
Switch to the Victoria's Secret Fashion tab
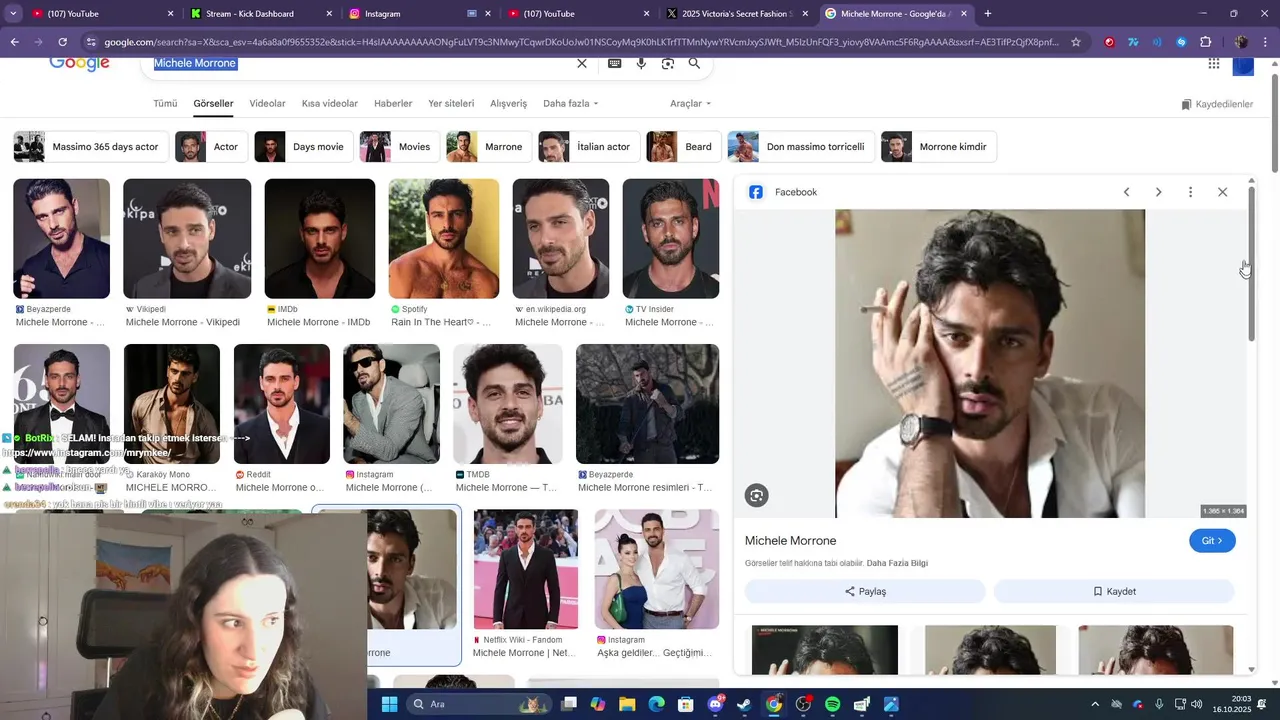(738, 14)
